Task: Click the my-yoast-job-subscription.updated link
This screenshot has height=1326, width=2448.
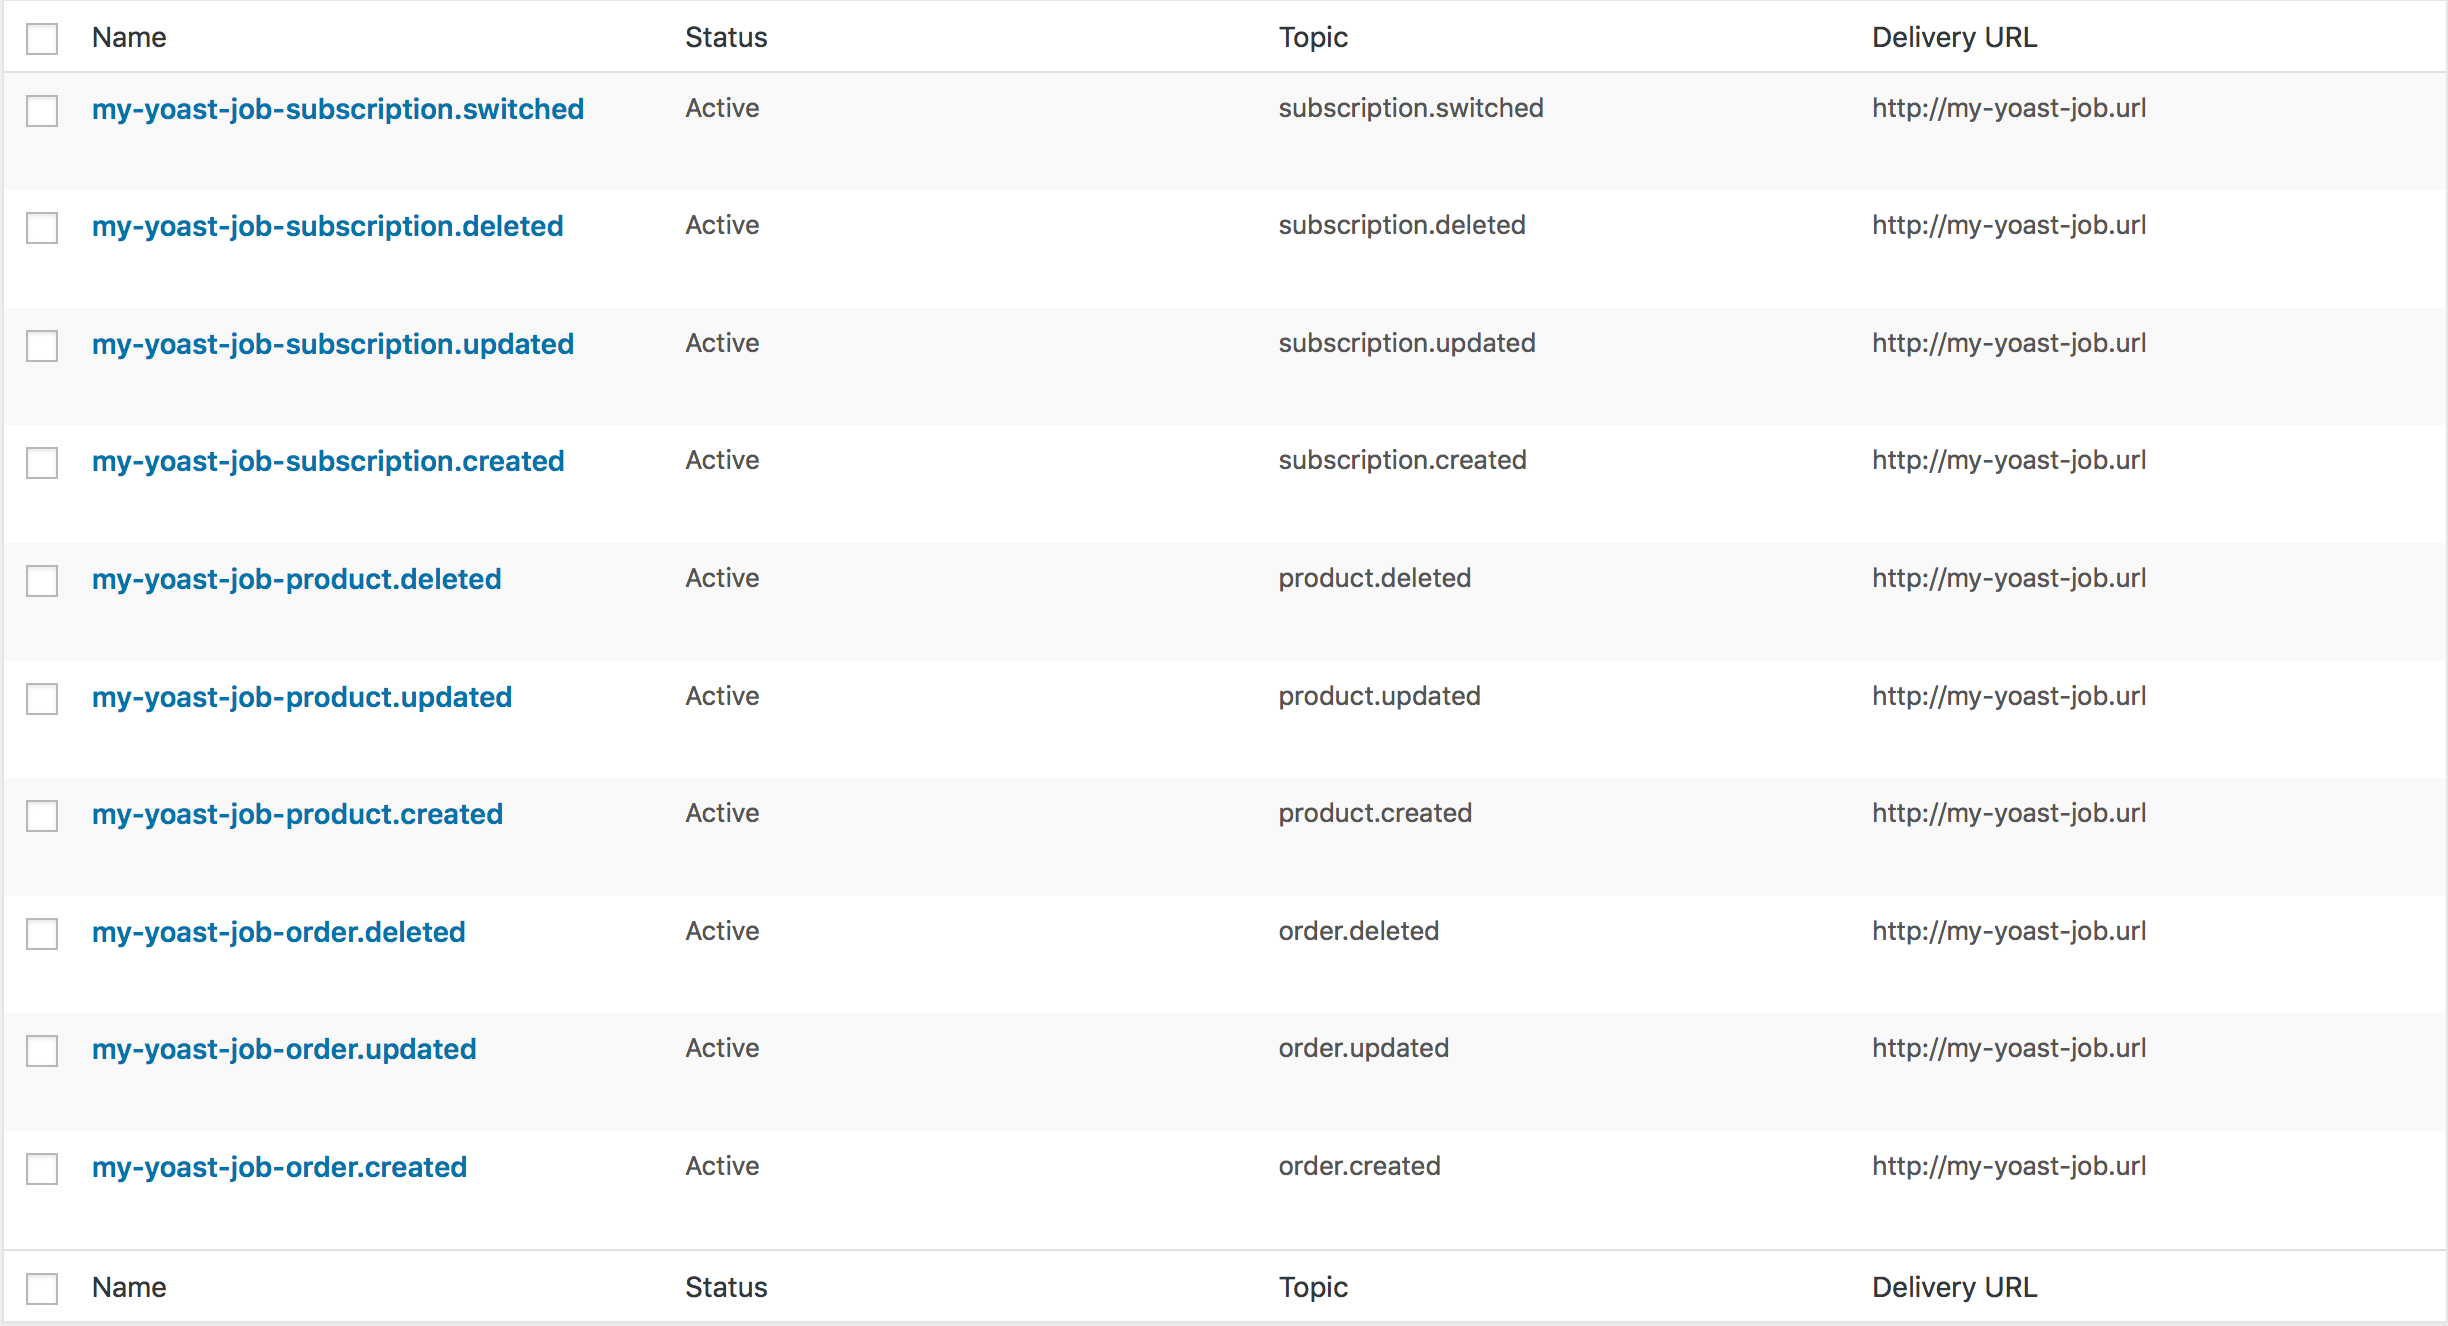Action: [332, 344]
